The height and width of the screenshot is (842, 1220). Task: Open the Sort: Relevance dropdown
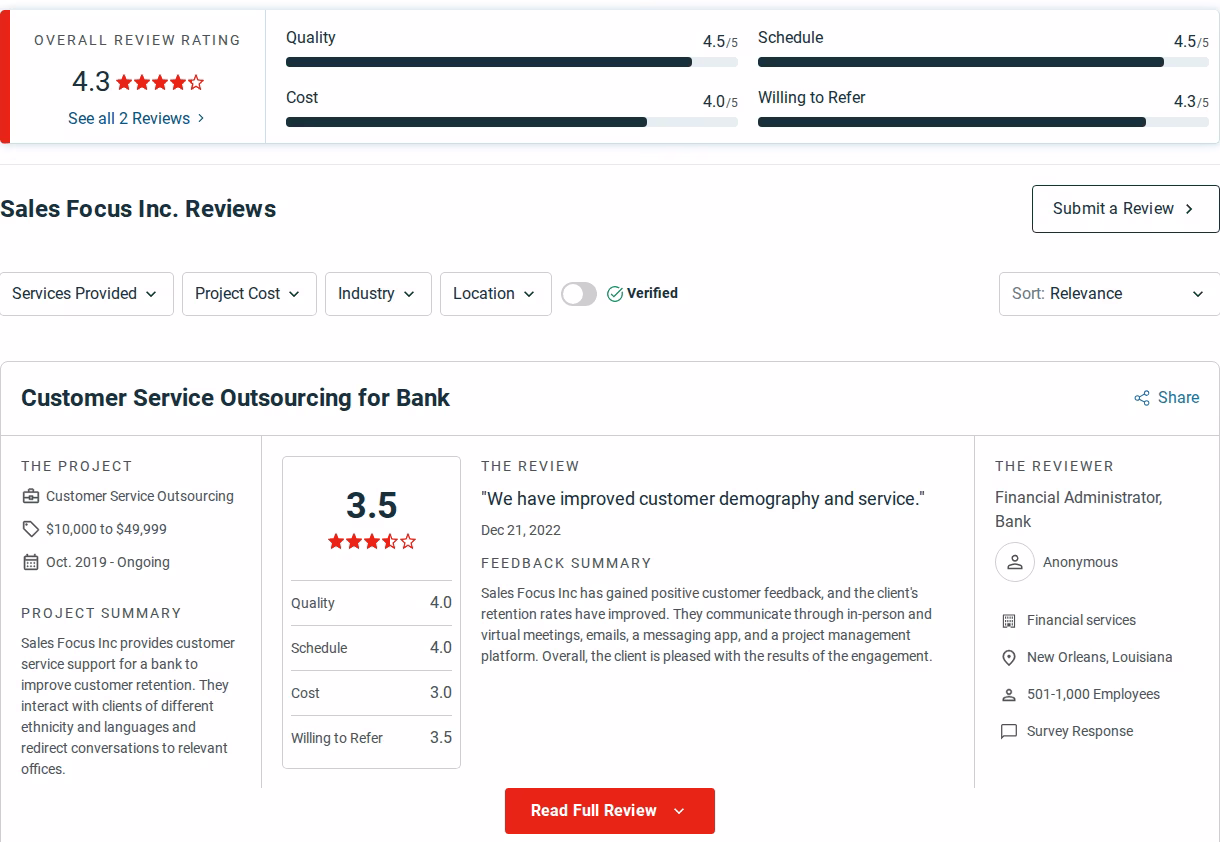click(1109, 294)
